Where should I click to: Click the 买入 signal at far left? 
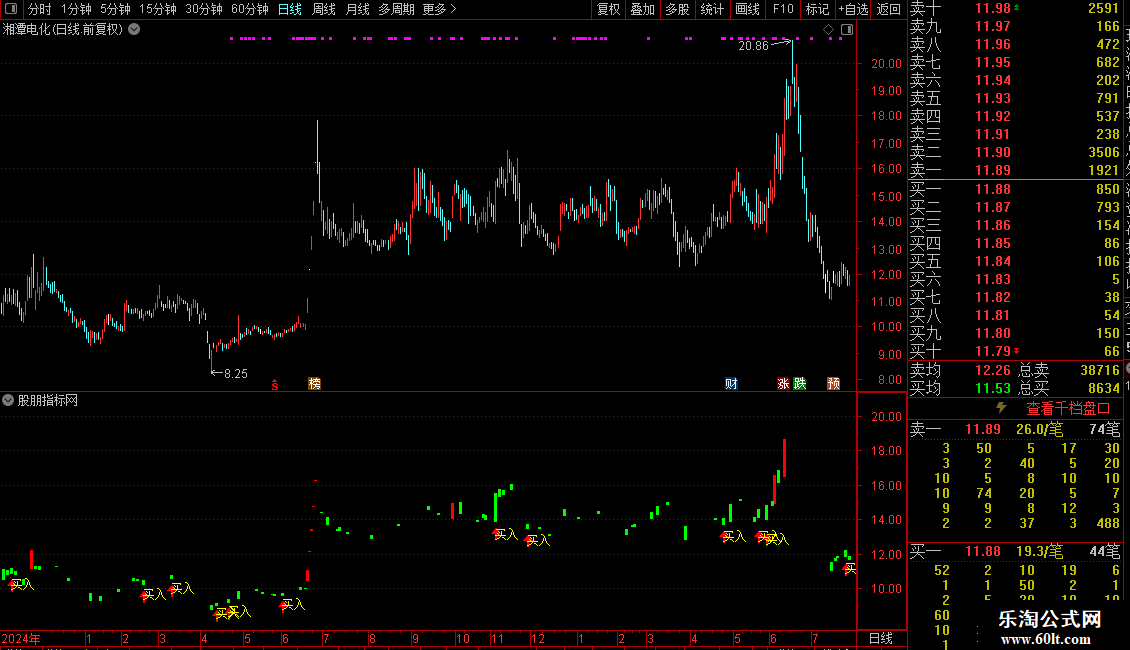tap(20, 584)
